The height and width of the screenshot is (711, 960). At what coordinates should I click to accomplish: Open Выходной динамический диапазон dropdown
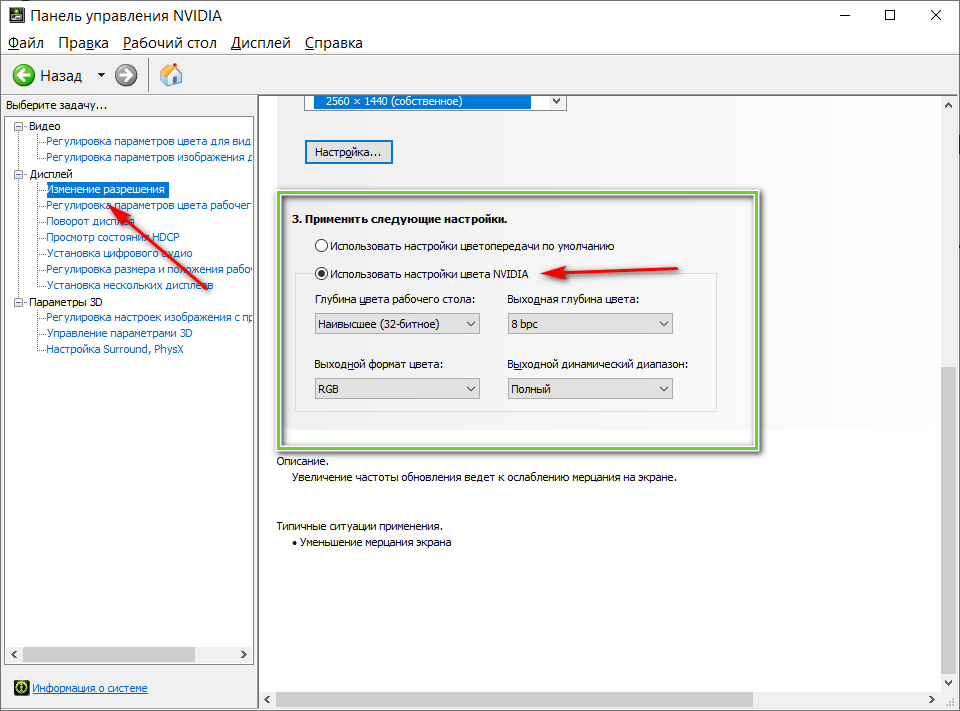(x=590, y=389)
